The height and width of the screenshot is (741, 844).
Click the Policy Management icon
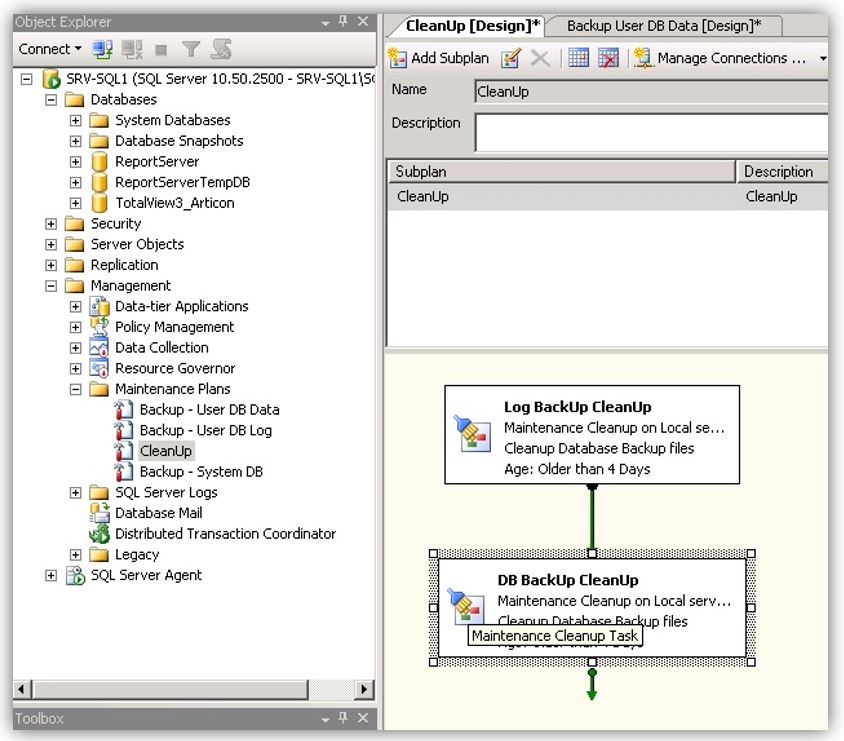click(100, 327)
